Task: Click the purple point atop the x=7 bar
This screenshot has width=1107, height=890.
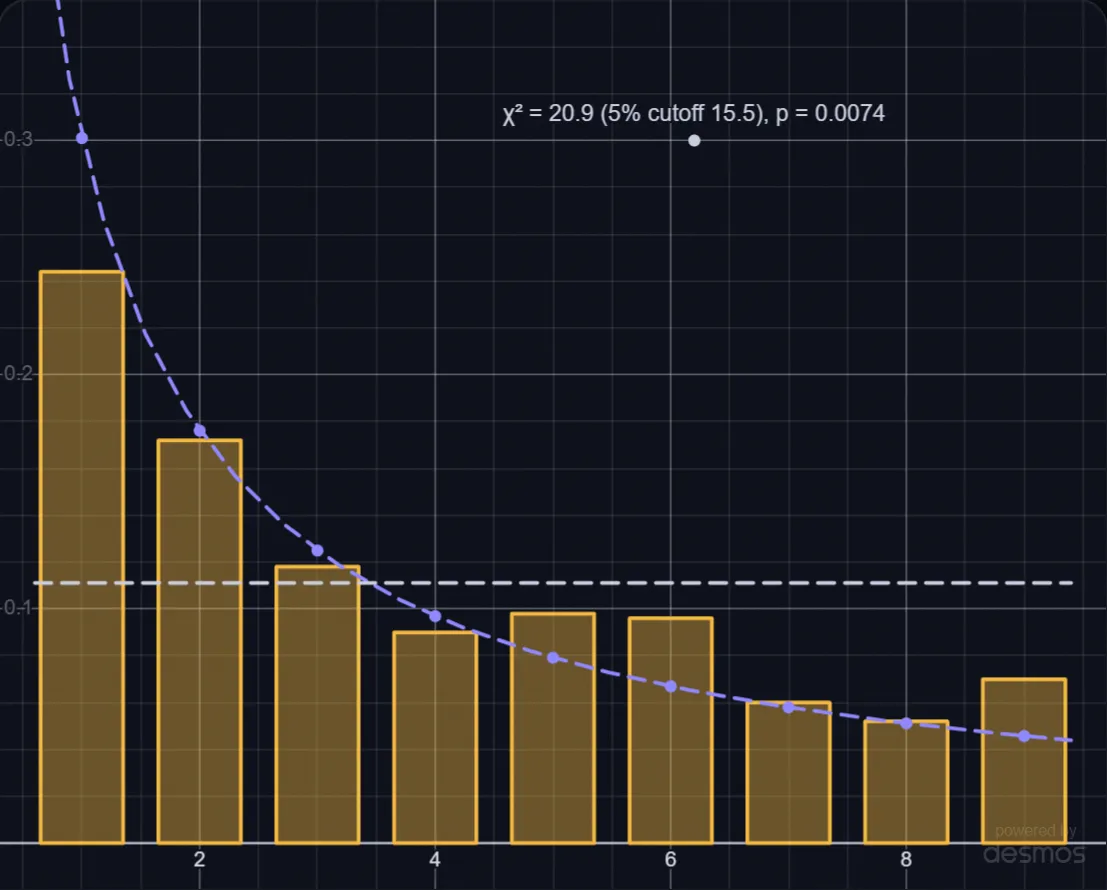Action: tap(789, 706)
